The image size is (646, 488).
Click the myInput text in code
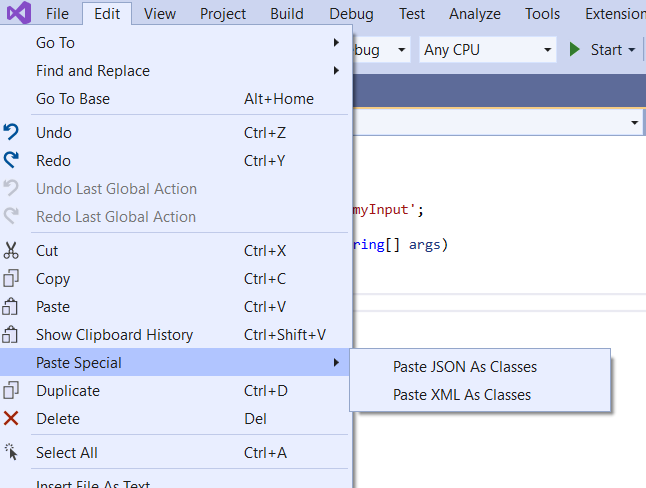pyautogui.click(x=380, y=209)
